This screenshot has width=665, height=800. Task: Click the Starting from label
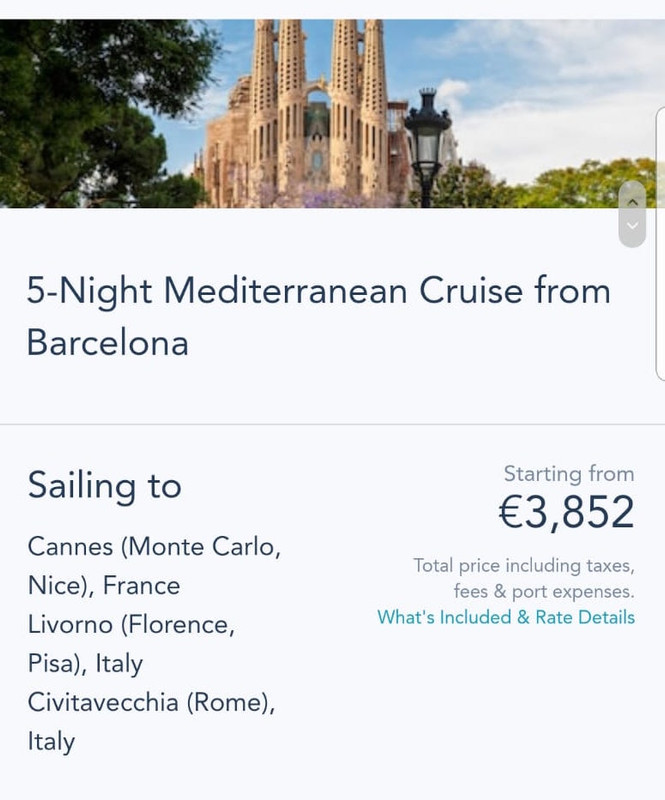[x=568, y=473]
